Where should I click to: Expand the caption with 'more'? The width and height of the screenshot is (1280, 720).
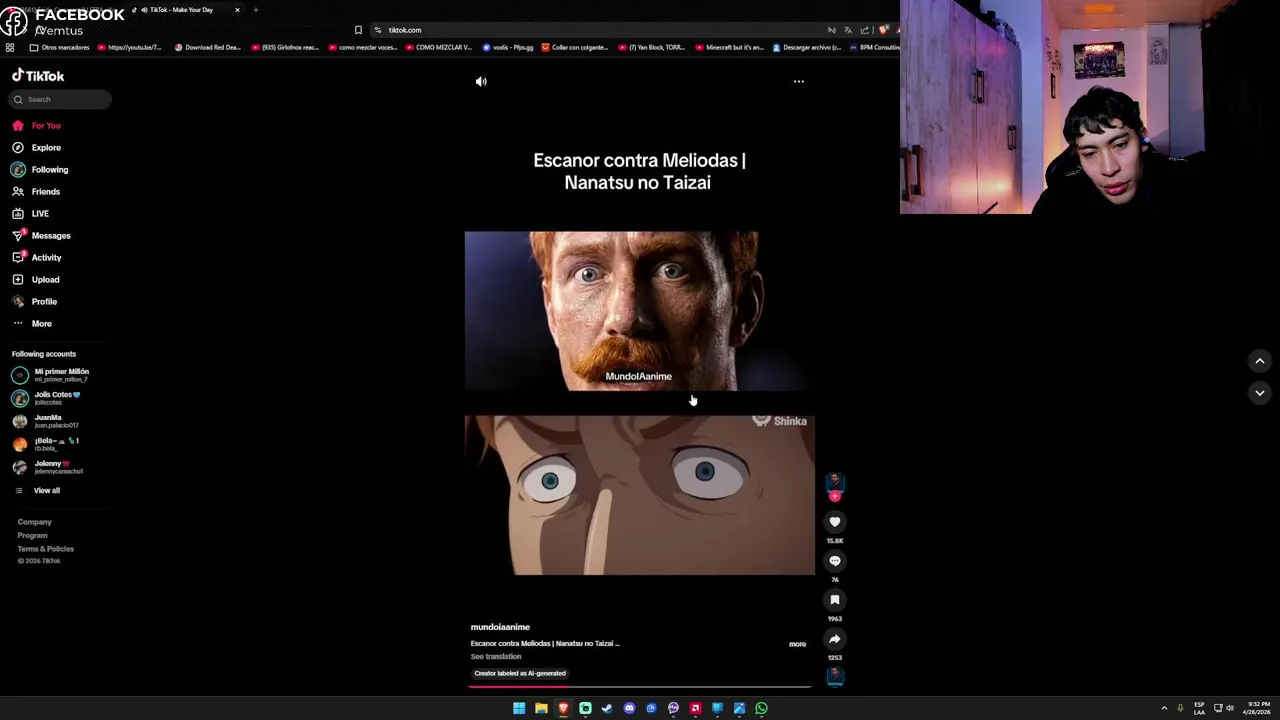797,644
